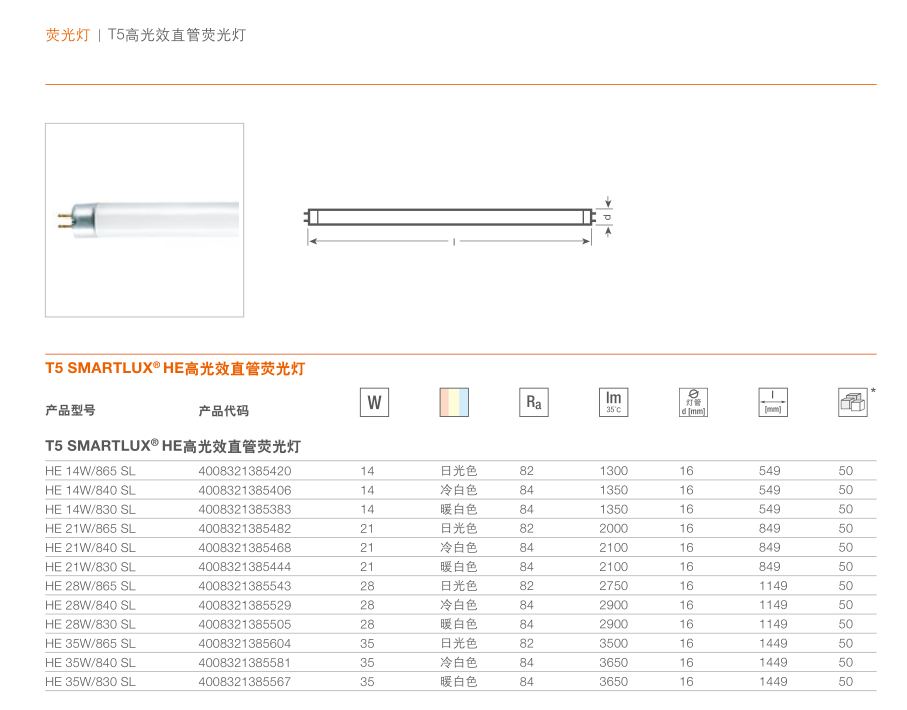Screen dimensions: 907x710
Task: Click Ra value 84 in HE 35W/830 row
Action: tap(526, 682)
